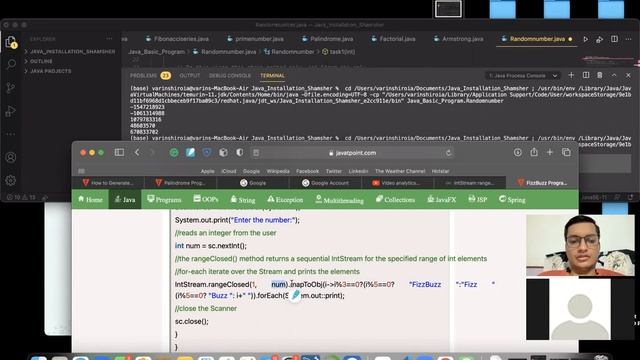This screenshot has width=640, height=360.
Task: Add new terminal with plus icon
Action: (571, 75)
